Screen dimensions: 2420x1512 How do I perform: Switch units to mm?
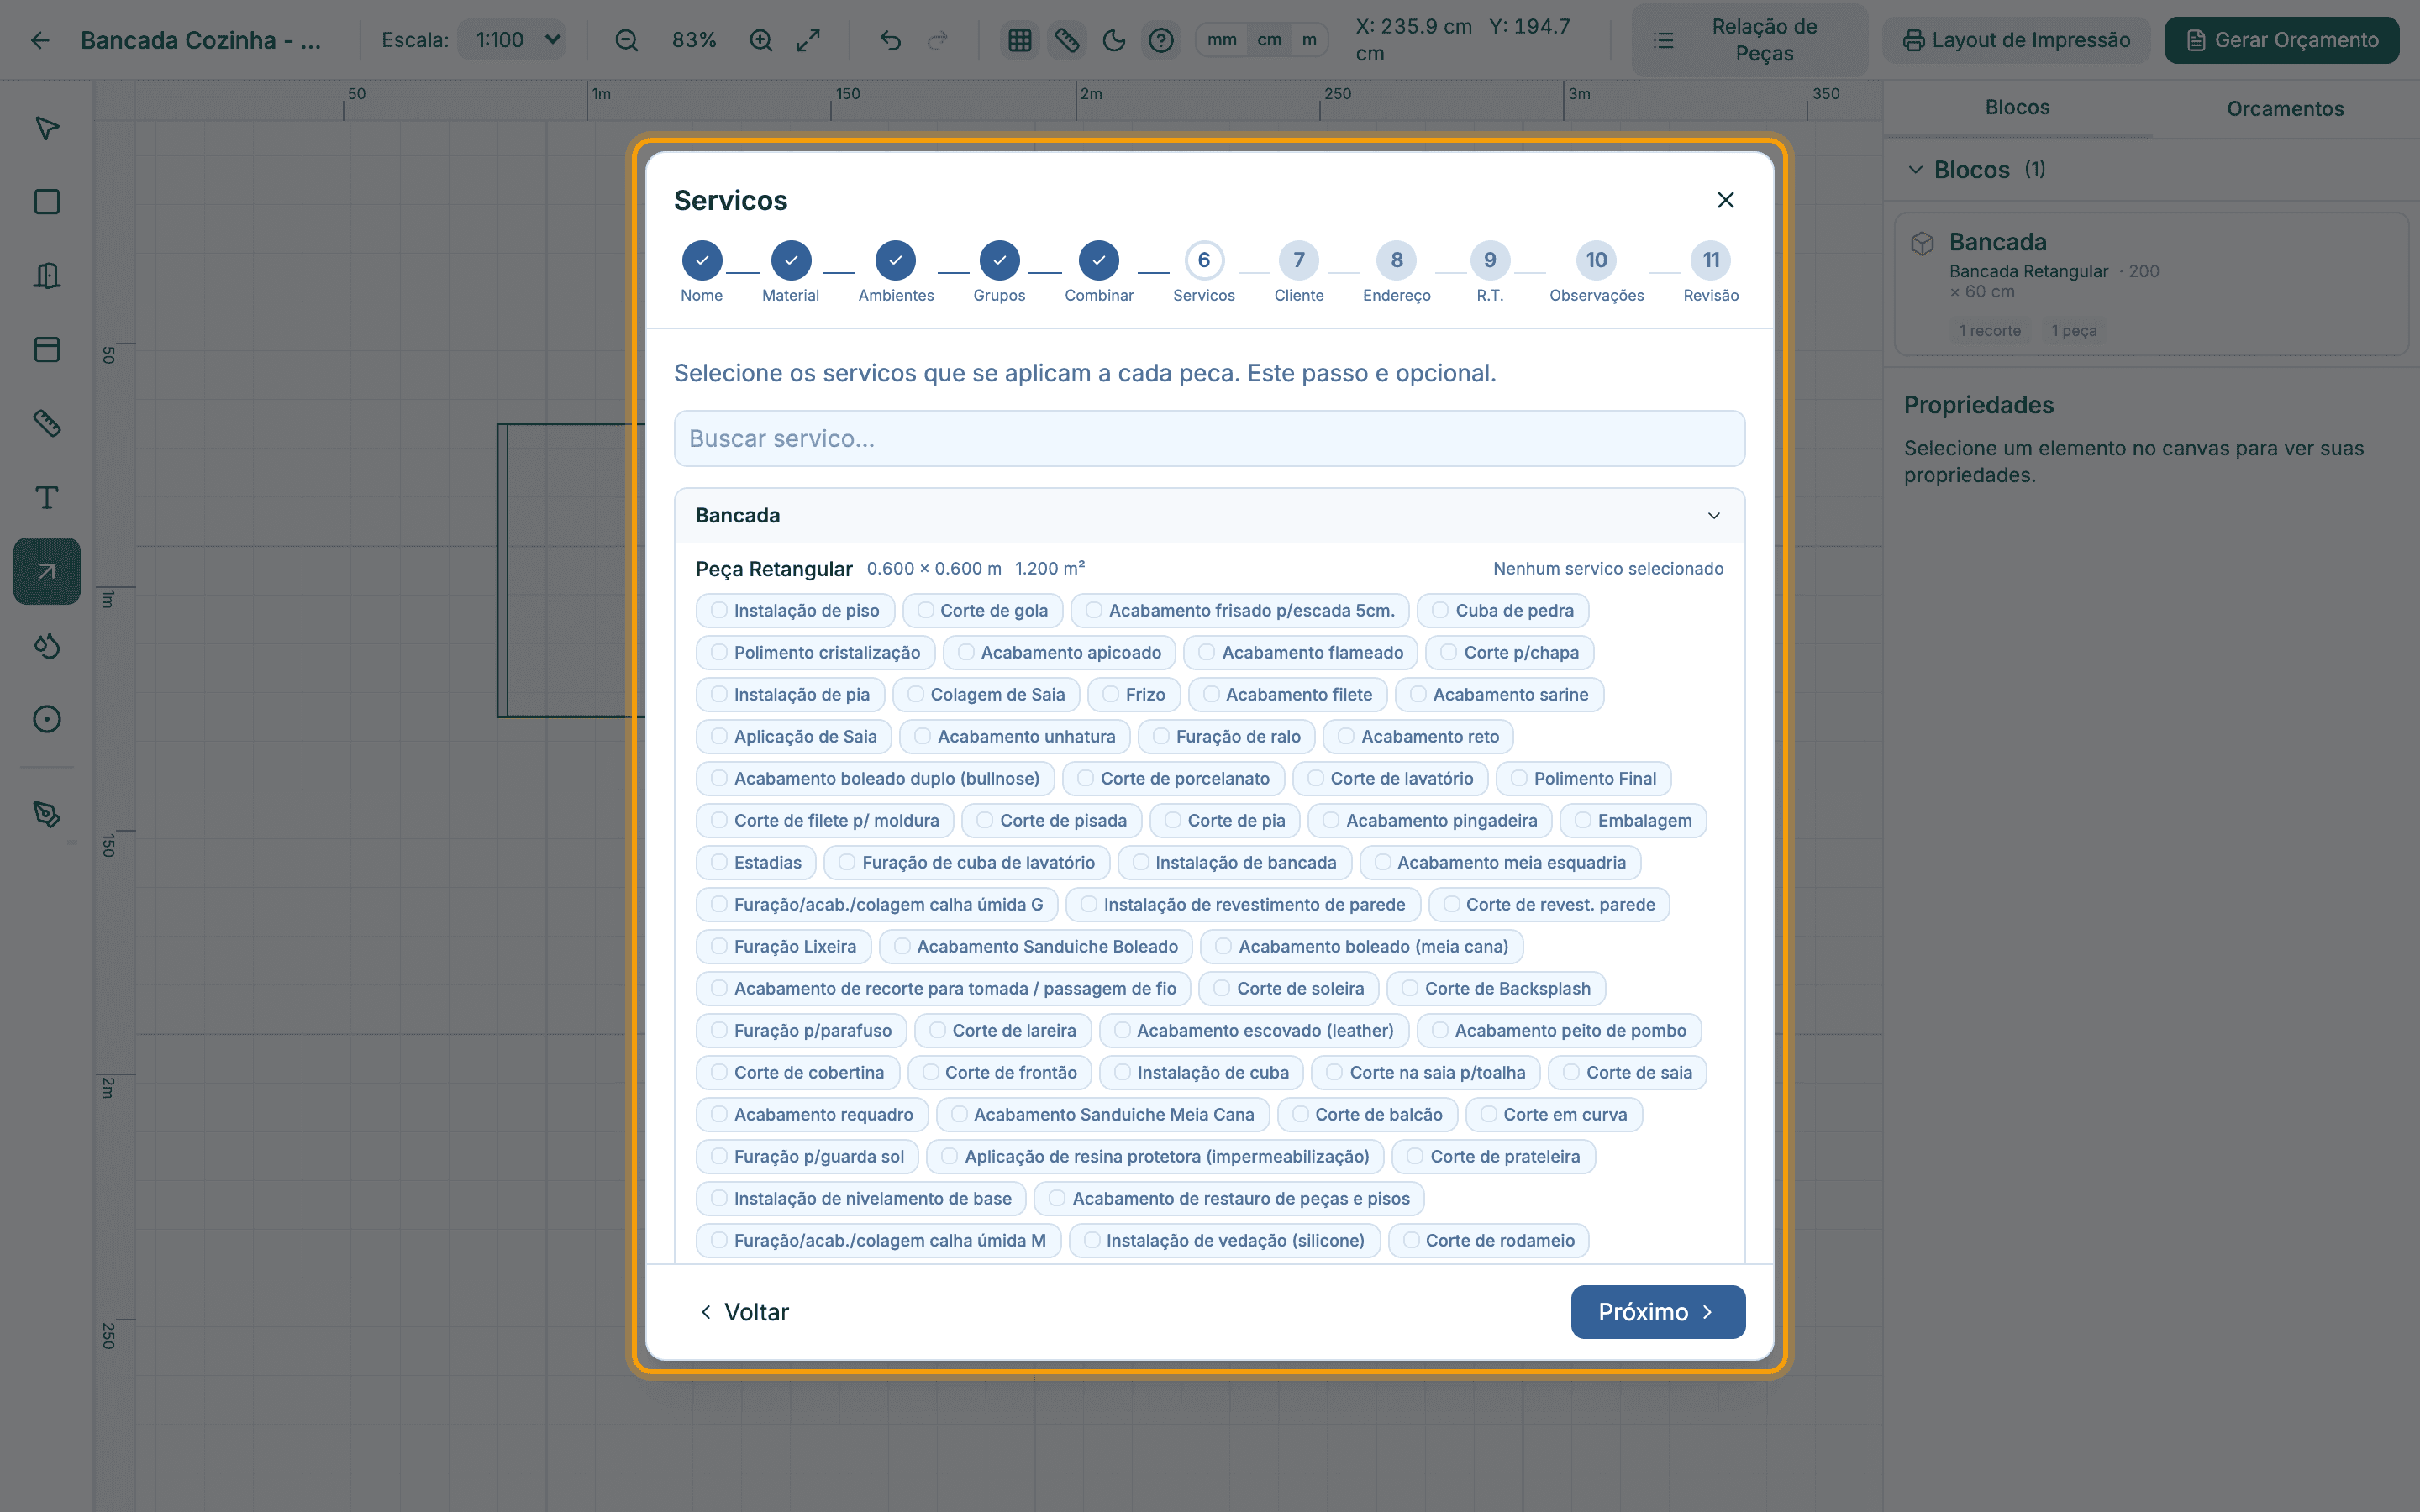tap(1222, 40)
